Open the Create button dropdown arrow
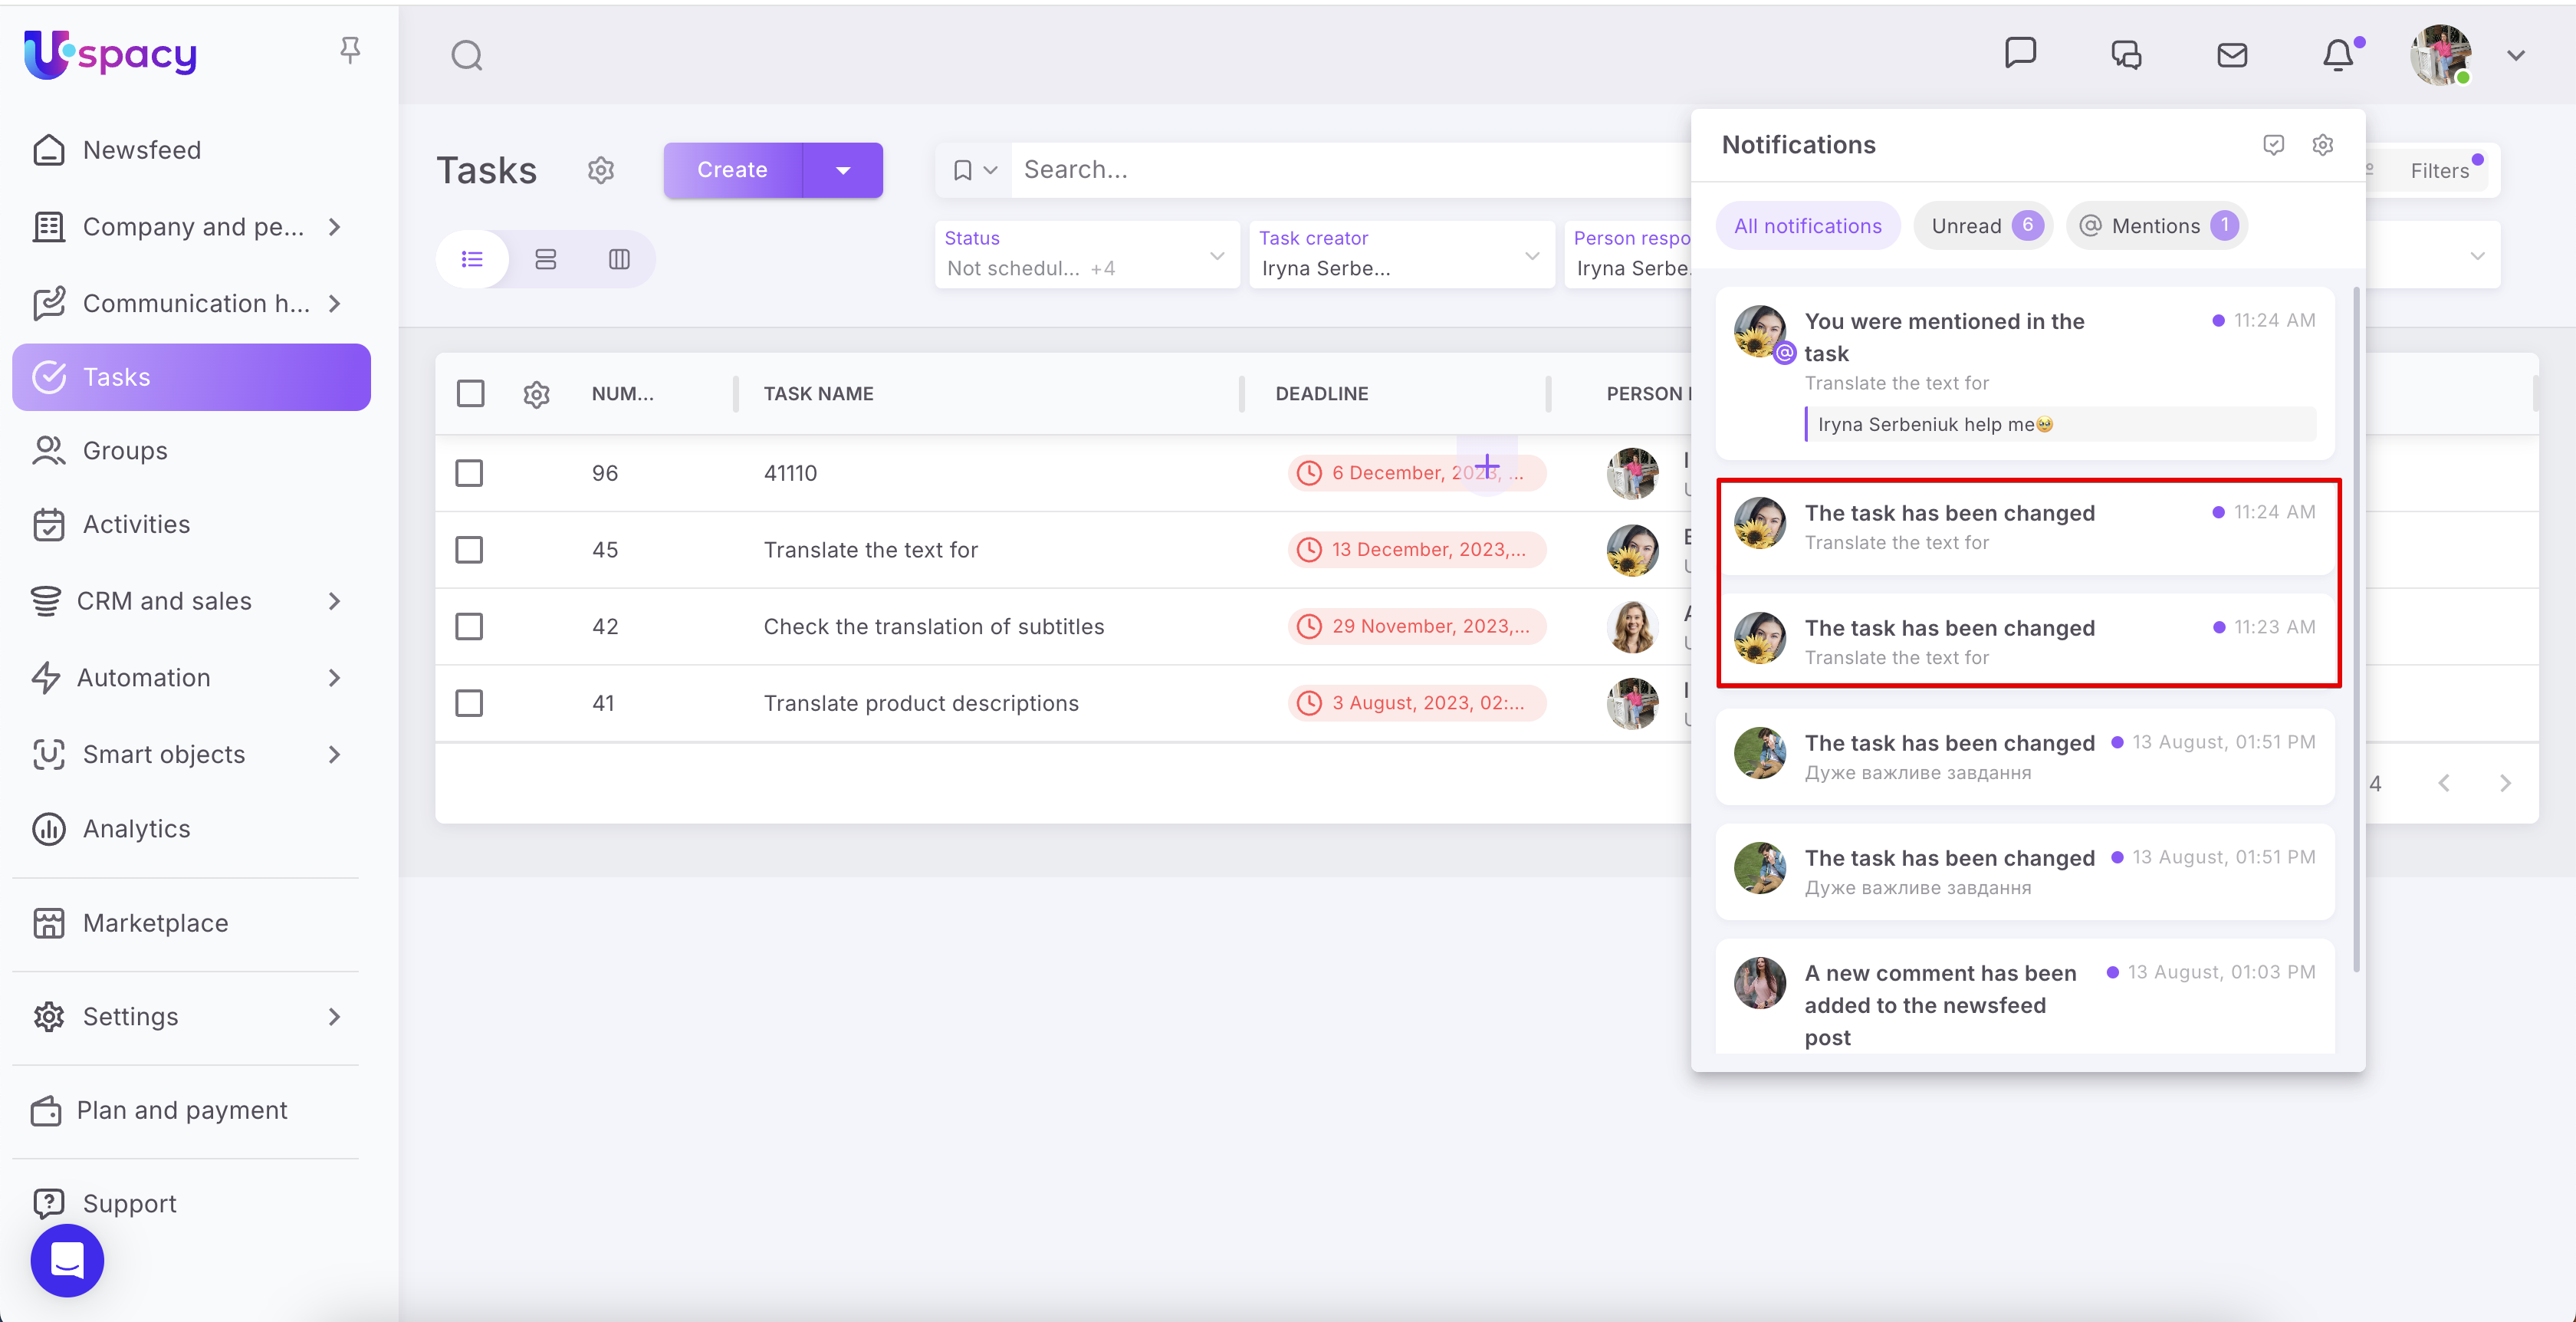This screenshot has width=2576, height=1322. (842, 171)
